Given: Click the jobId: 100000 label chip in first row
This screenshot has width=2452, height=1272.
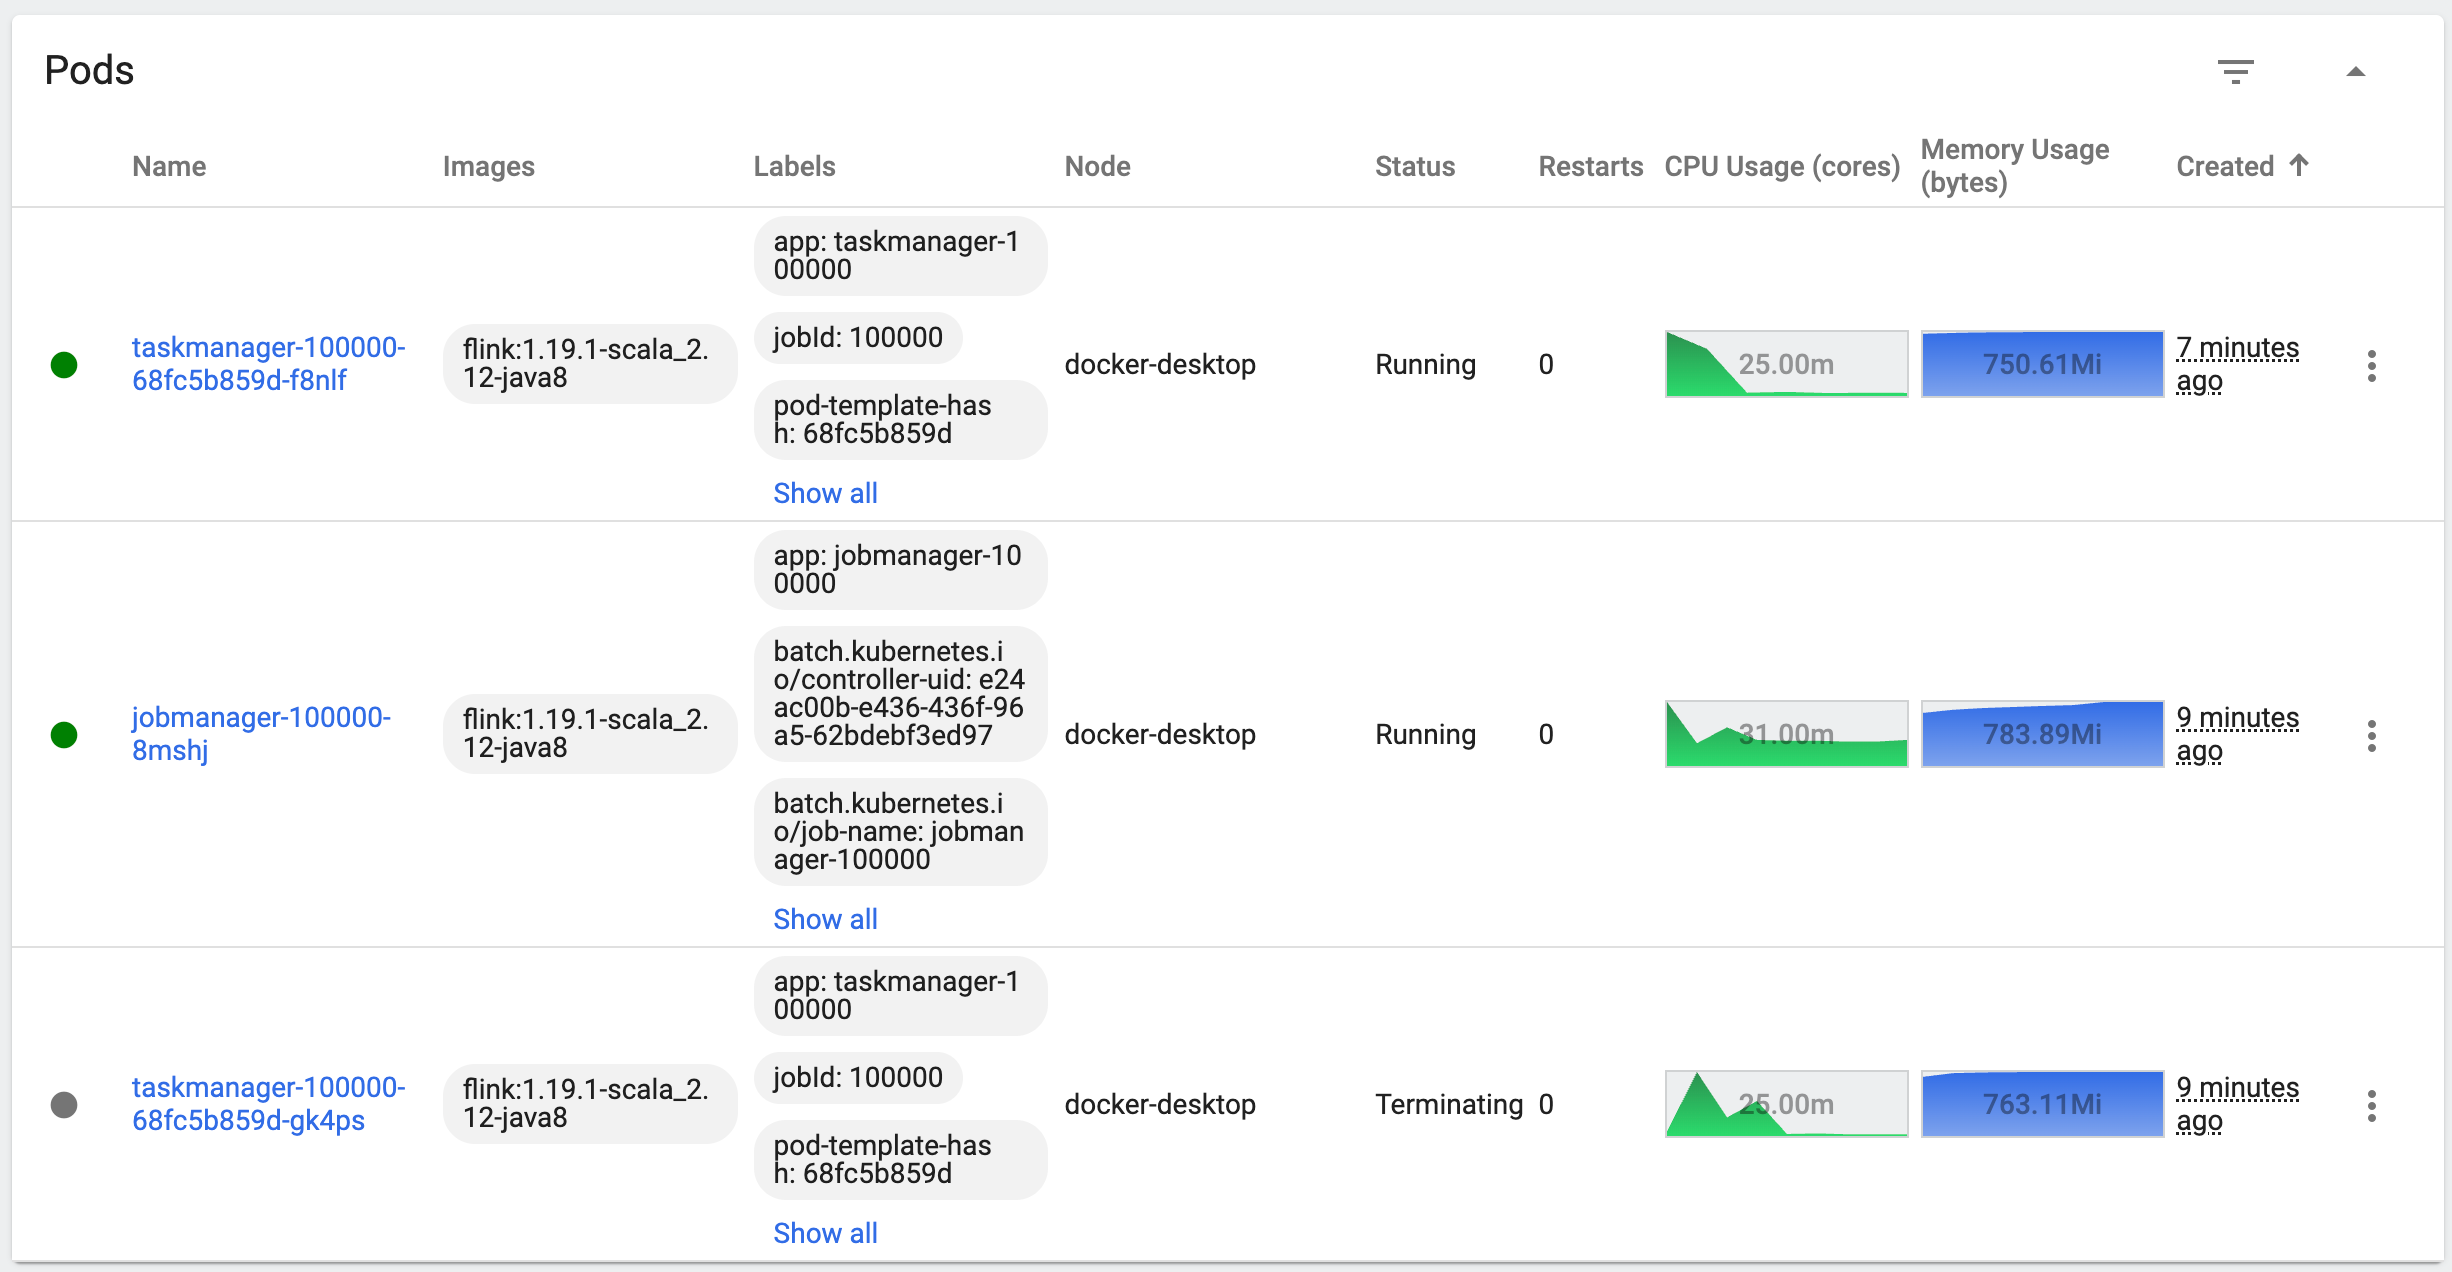Looking at the screenshot, I should click(x=857, y=338).
